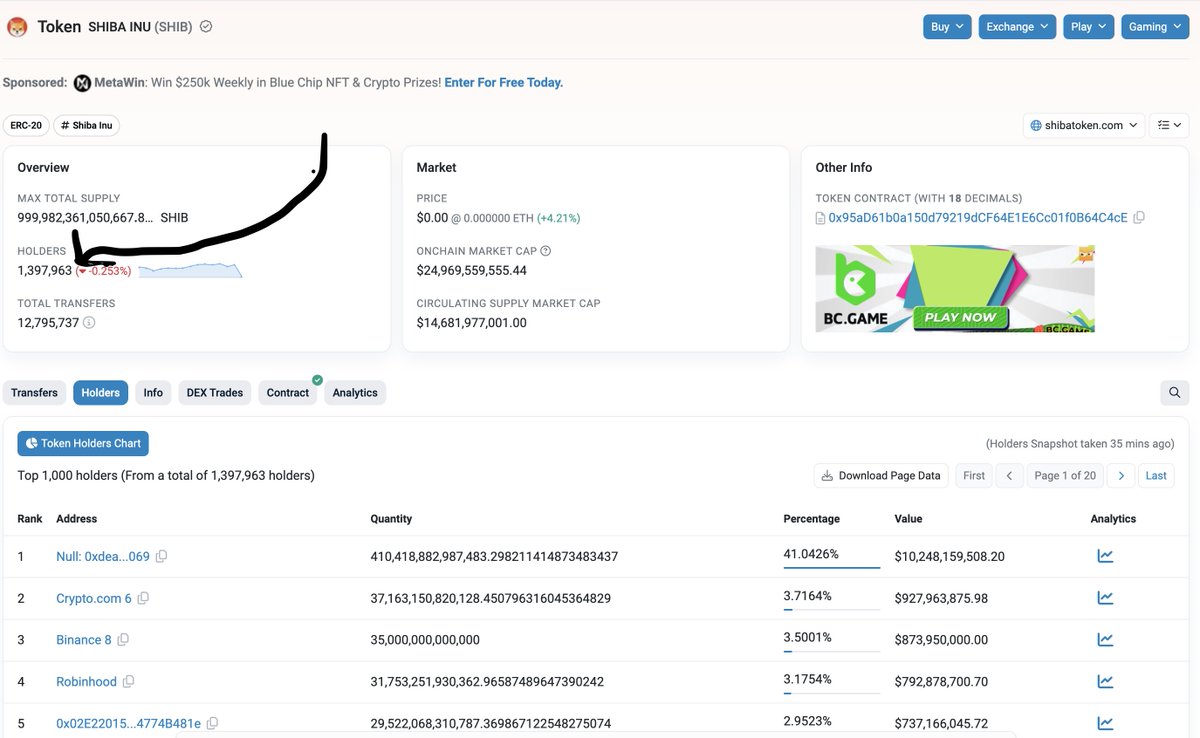Open the Token Holders Chart

(83, 443)
